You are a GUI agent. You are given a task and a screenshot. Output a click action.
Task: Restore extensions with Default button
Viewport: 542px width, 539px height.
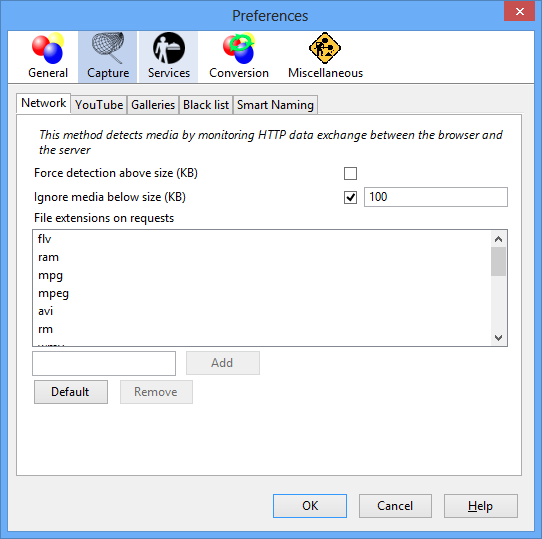[71, 392]
